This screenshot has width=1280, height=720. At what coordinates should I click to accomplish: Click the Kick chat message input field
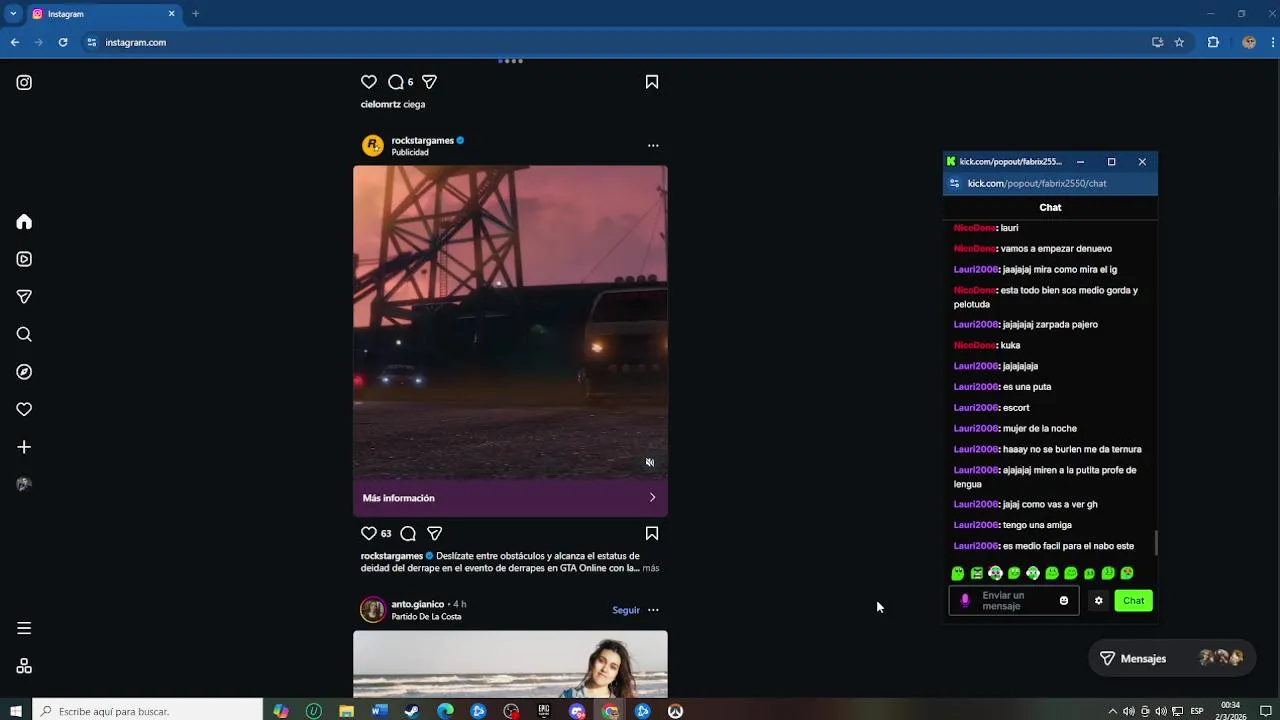pos(1013,601)
